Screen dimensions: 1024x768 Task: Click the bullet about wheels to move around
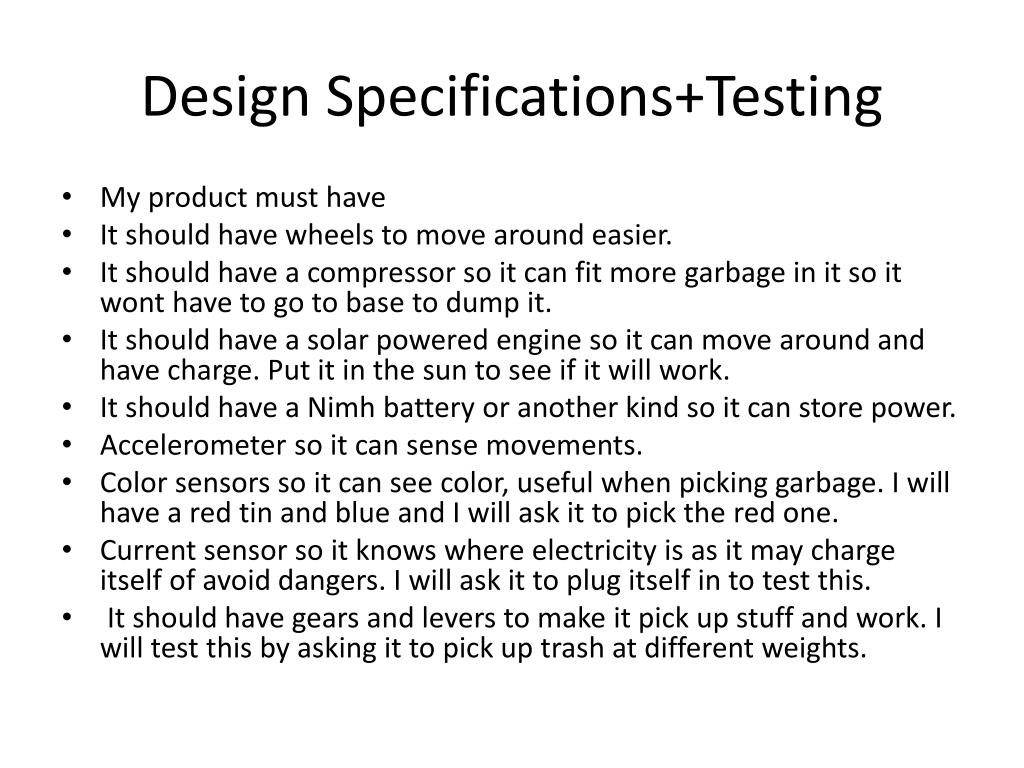coord(386,235)
